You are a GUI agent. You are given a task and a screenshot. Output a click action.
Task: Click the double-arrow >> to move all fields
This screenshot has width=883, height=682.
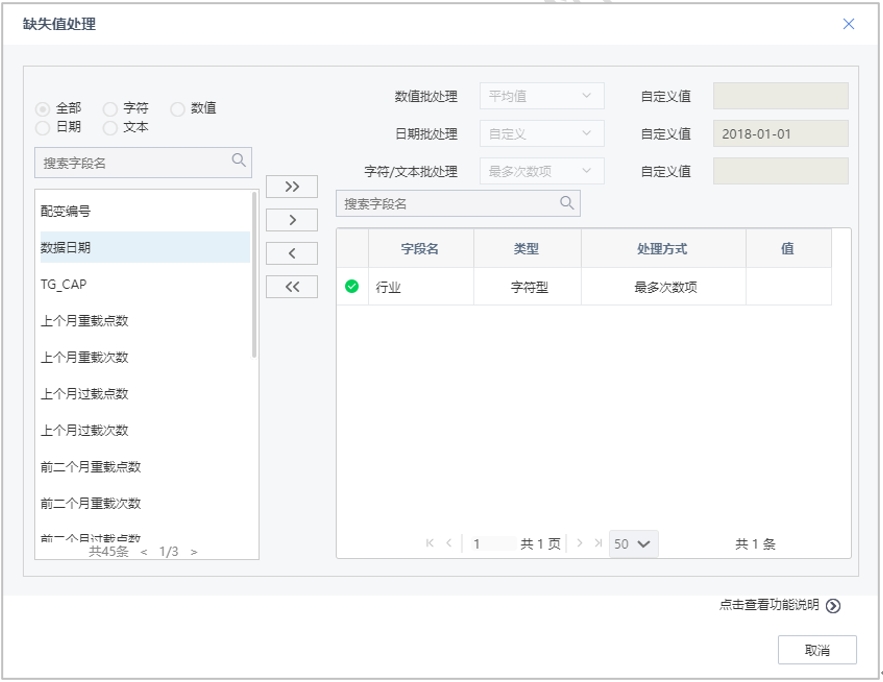pos(293,186)
